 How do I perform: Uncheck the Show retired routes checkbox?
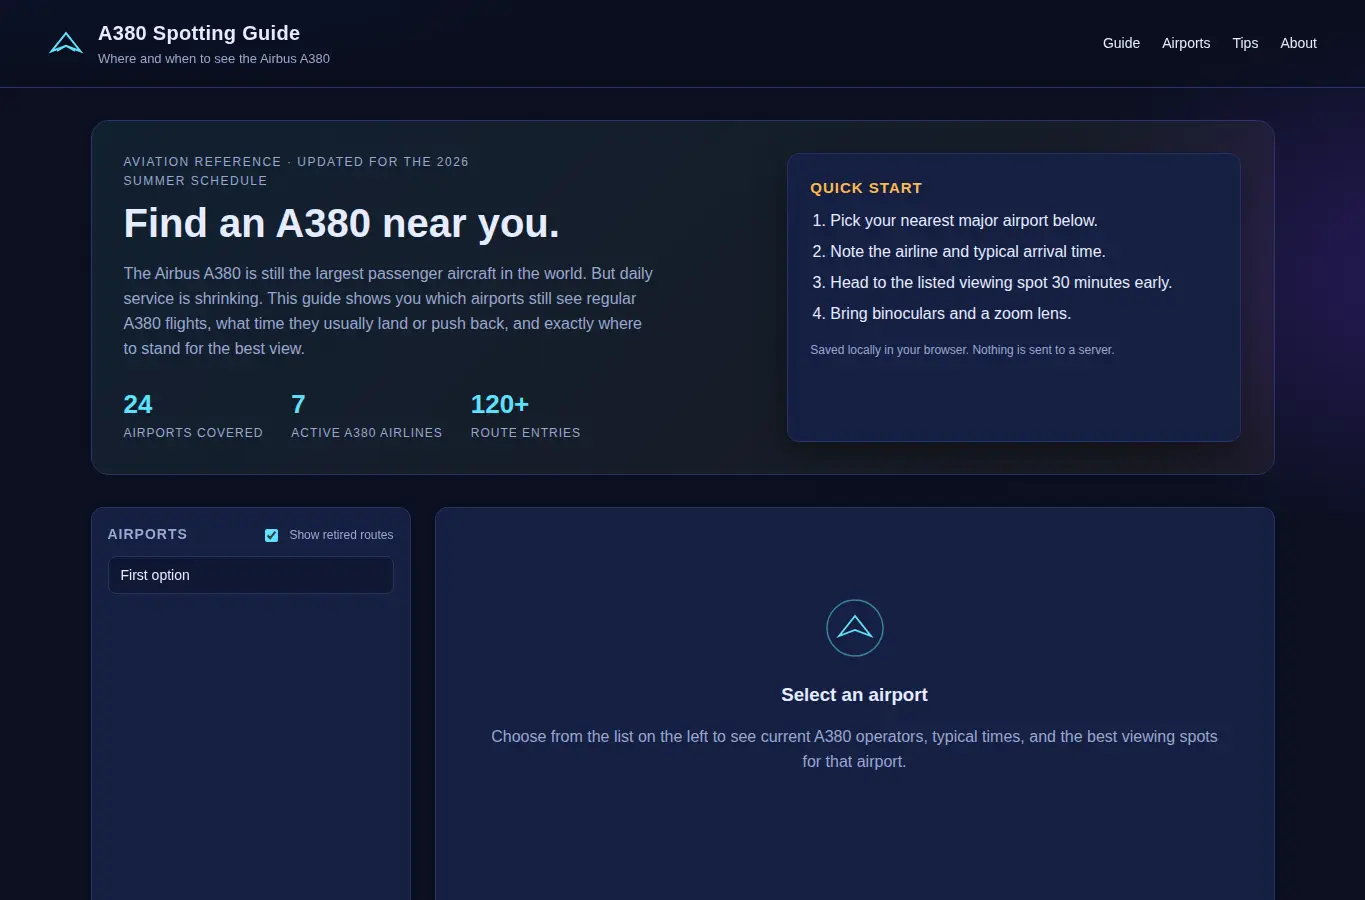point(271,535)
